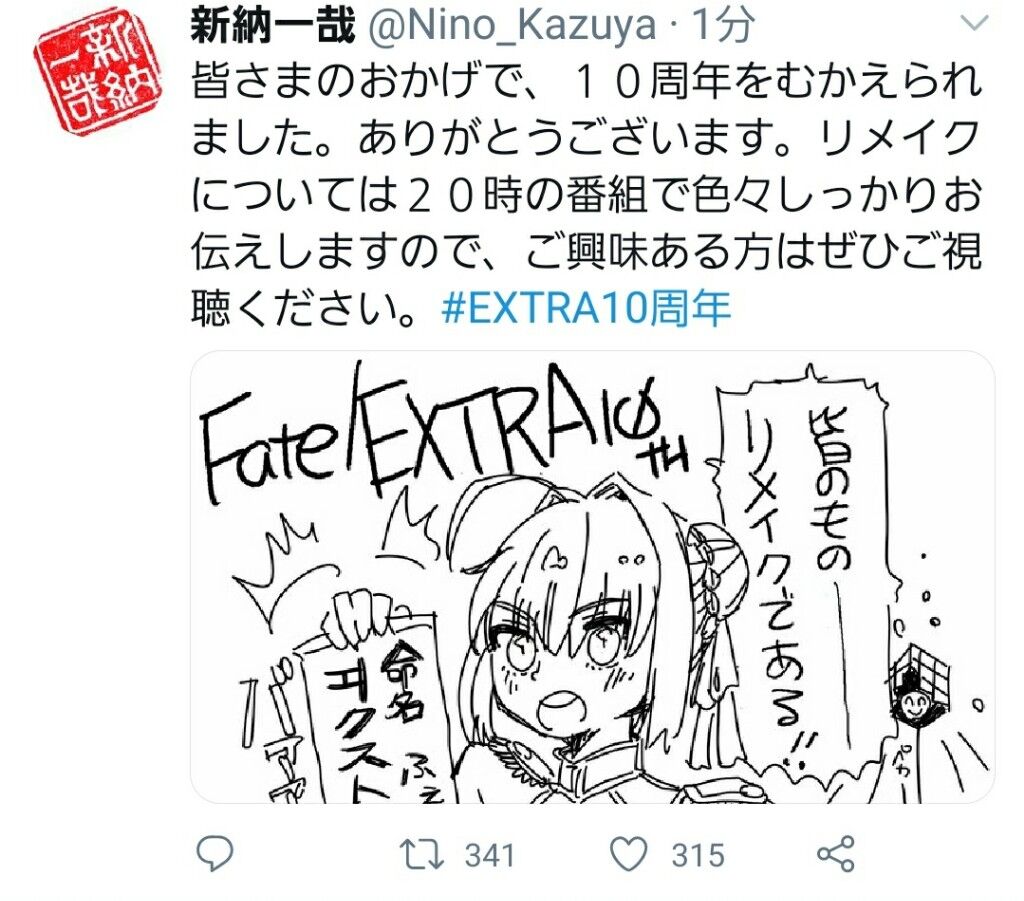Open the share icon options

point(836,854)
